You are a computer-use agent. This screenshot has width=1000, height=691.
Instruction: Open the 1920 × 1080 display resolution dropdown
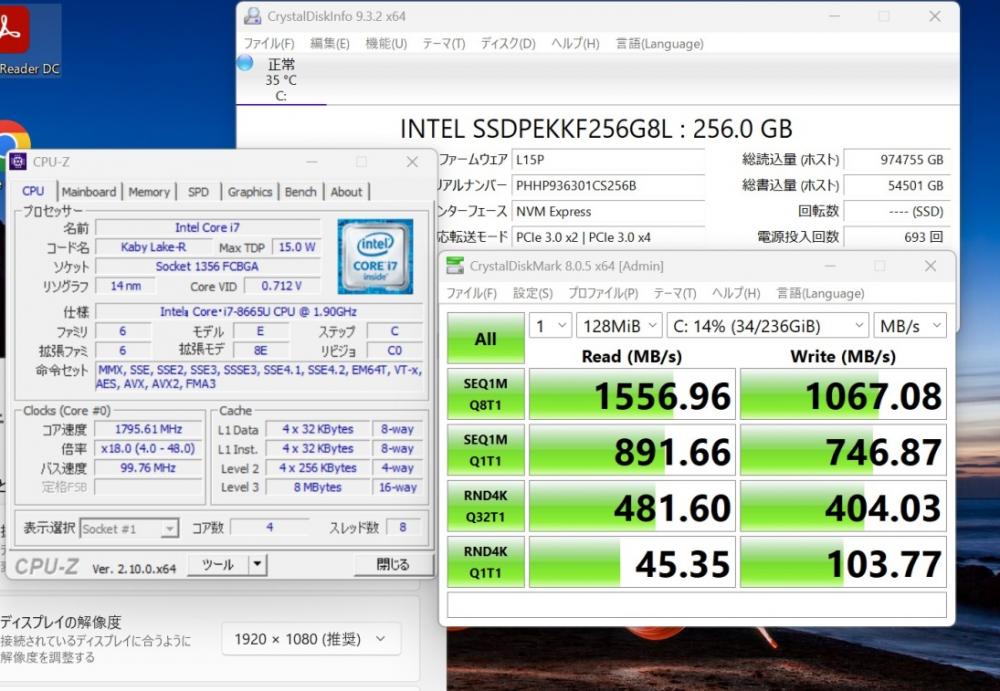pyautogui.click(x=311, y=639)
